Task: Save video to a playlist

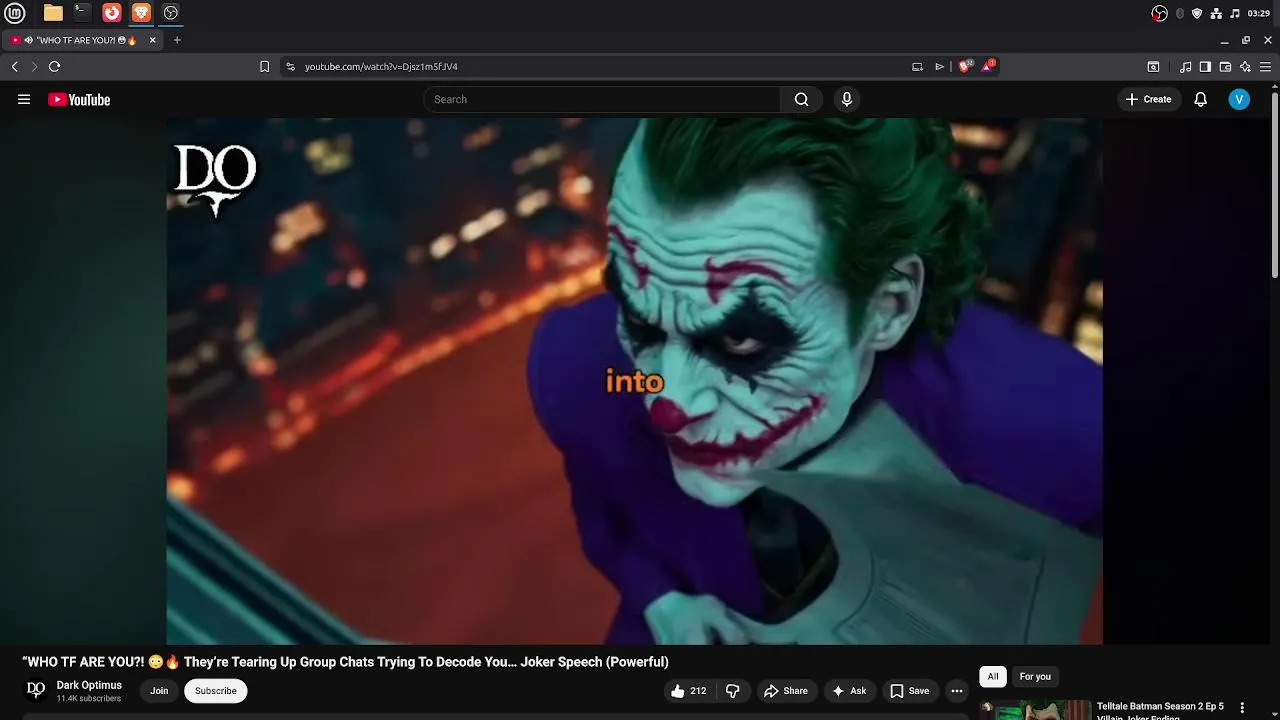Action: (909, 691)
